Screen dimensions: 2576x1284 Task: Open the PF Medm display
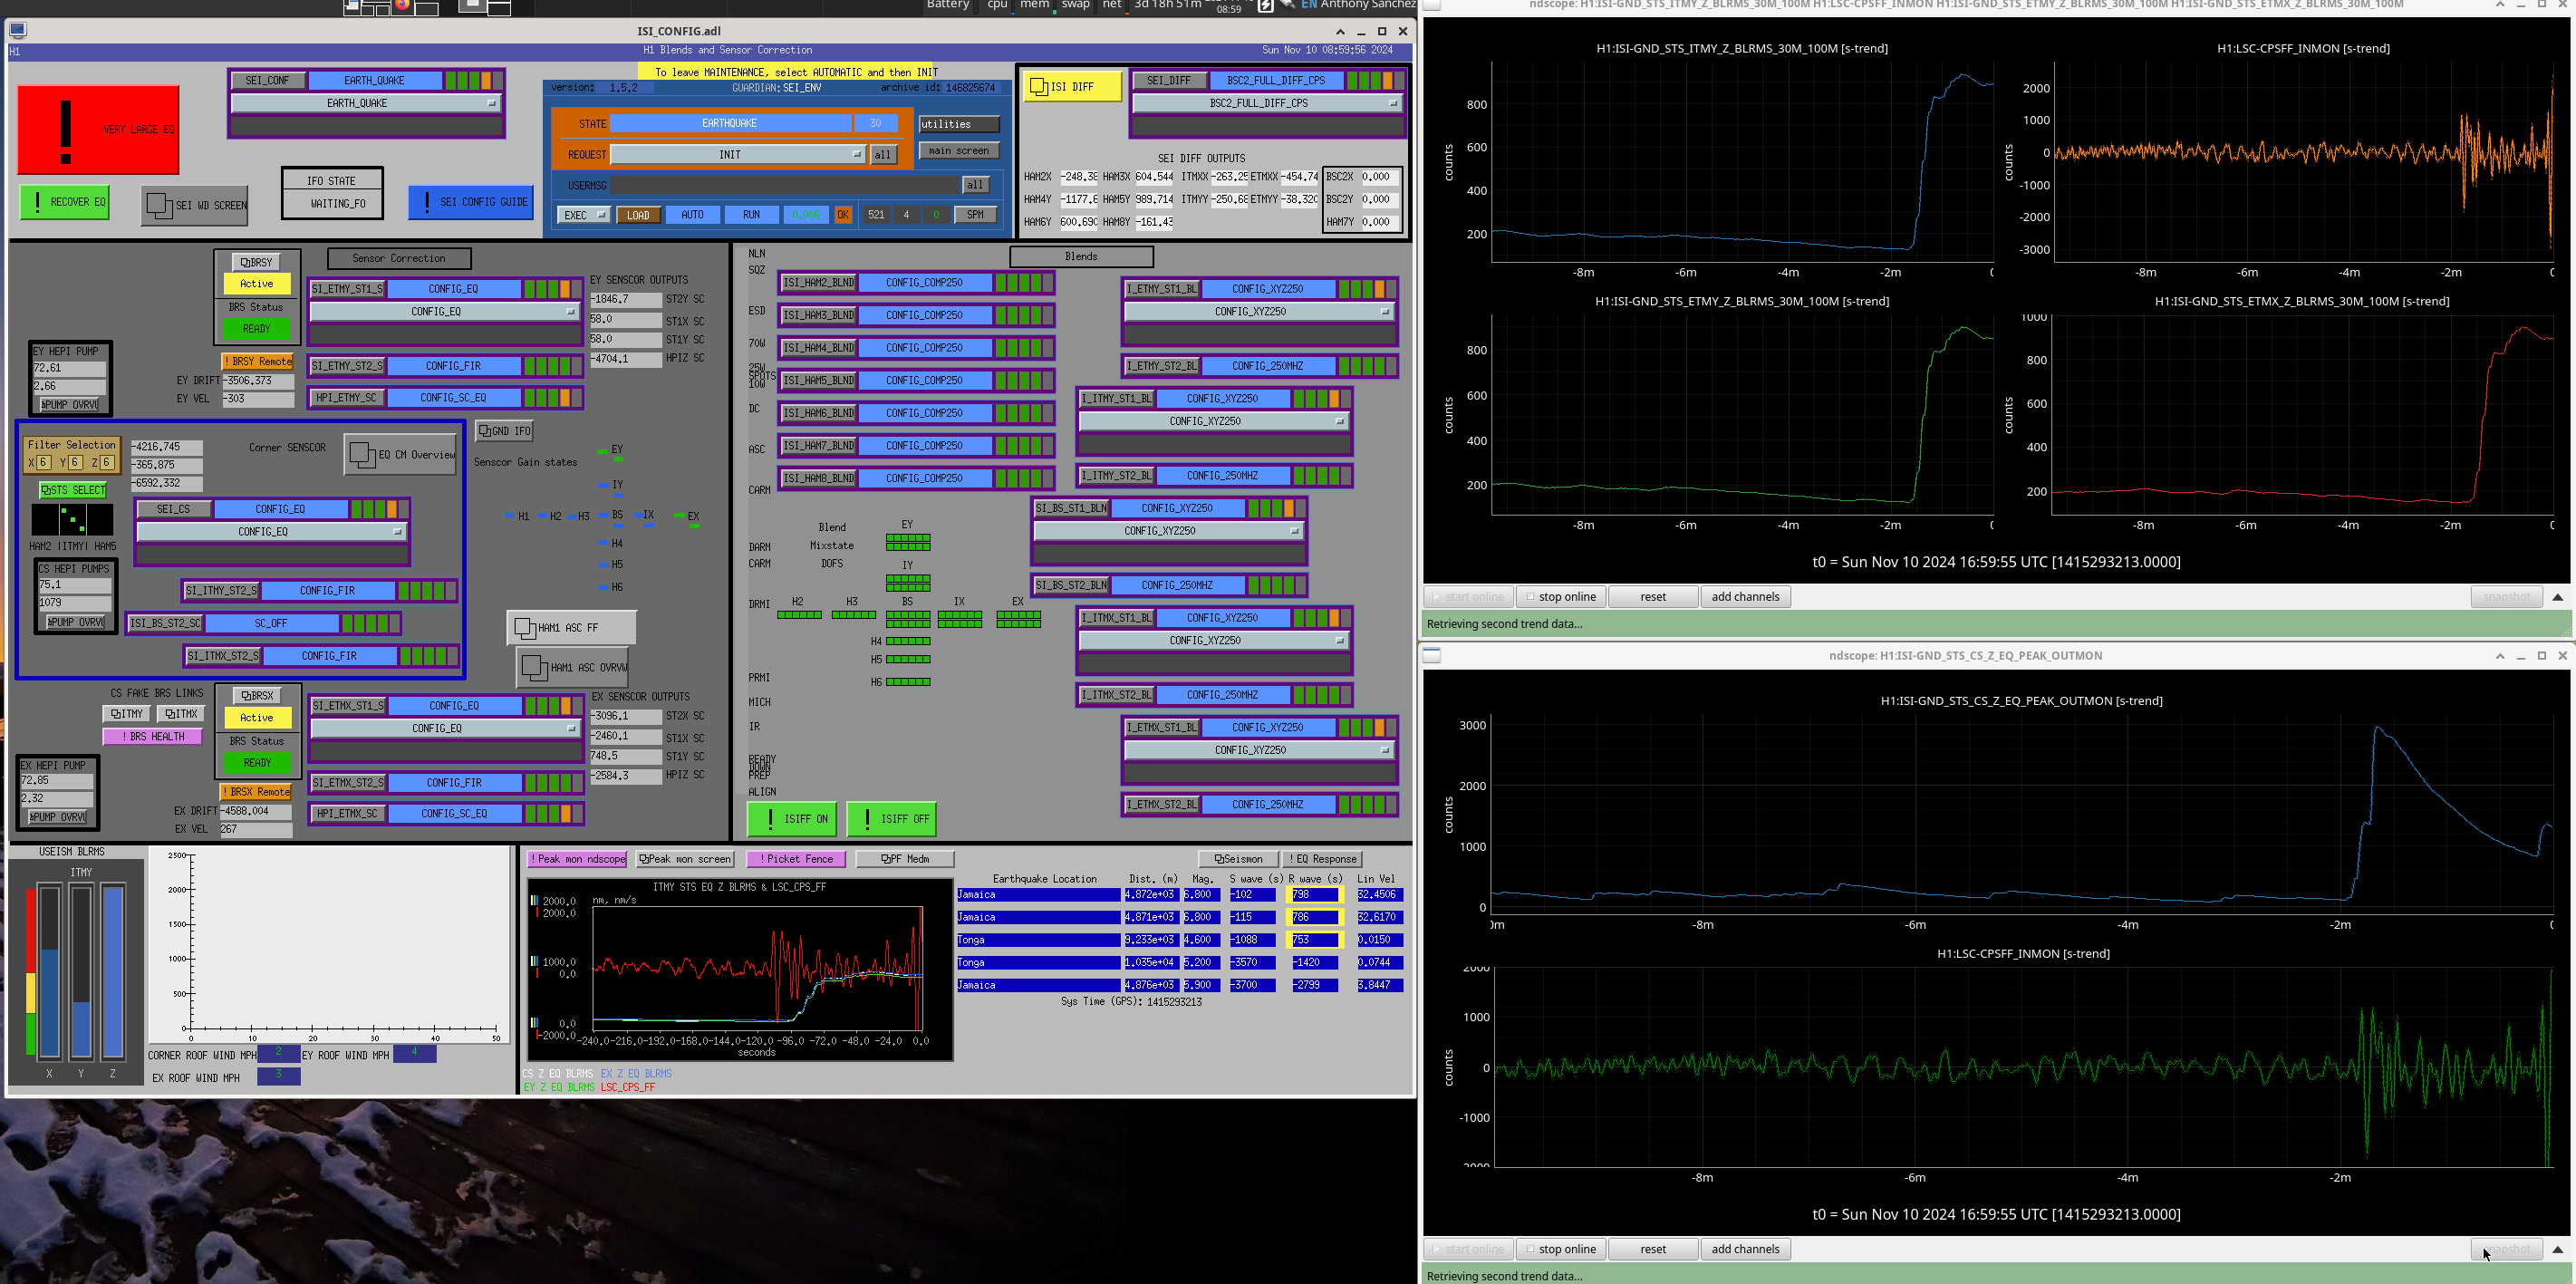905,859
